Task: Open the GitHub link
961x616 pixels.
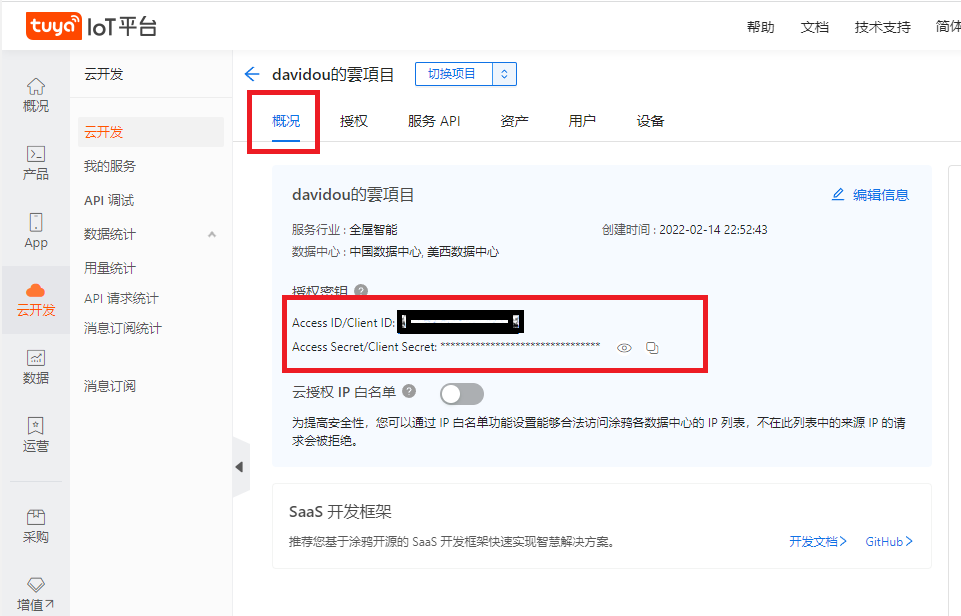Action: 889,542
